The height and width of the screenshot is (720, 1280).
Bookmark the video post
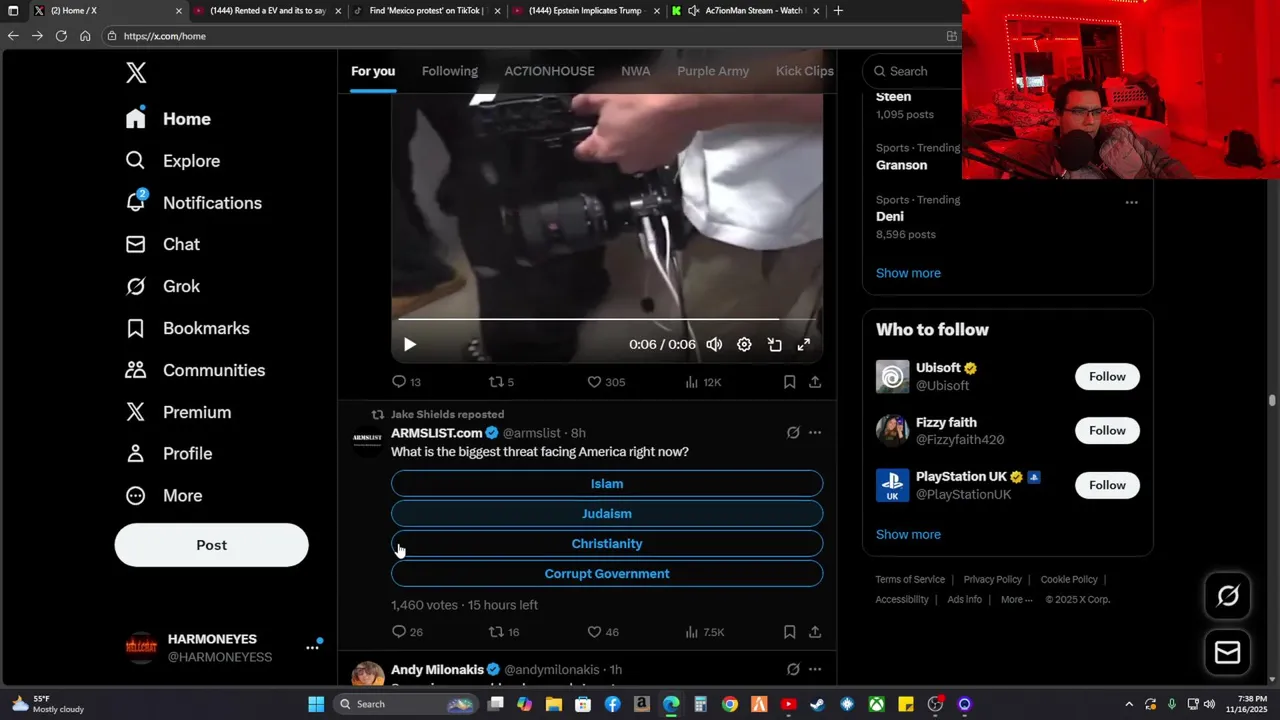point(789,382)
